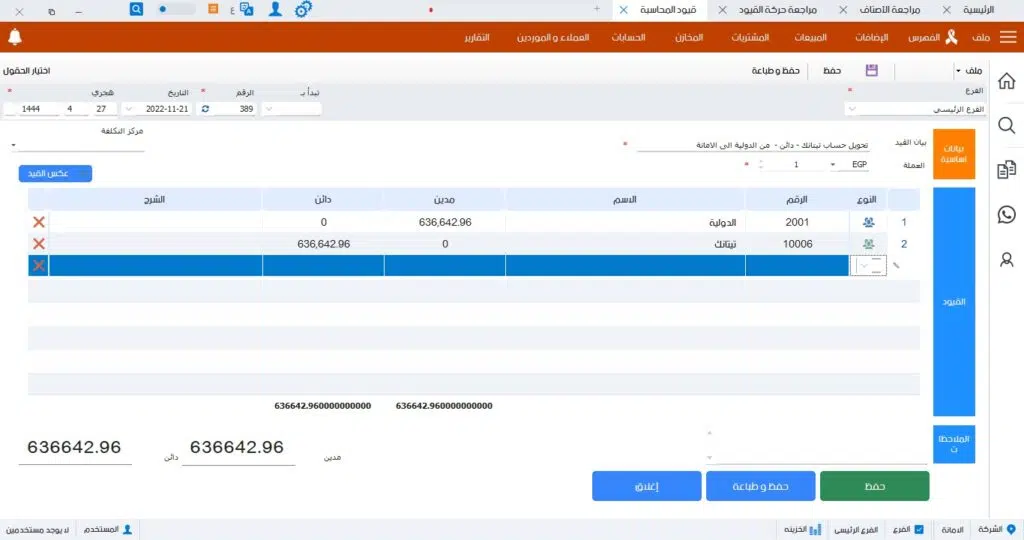Open the بيانات اساسية side tab
1024x540 pixels.
pyautogui.click(x=953, y=154)
